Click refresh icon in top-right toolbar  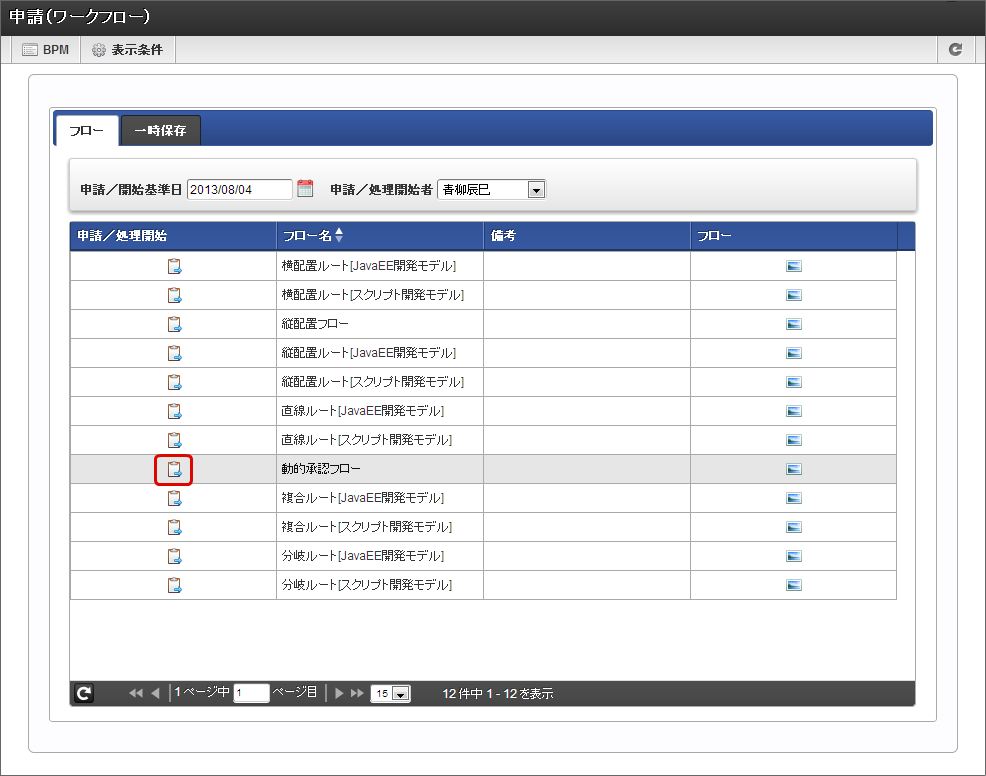[x=955, y=49]
